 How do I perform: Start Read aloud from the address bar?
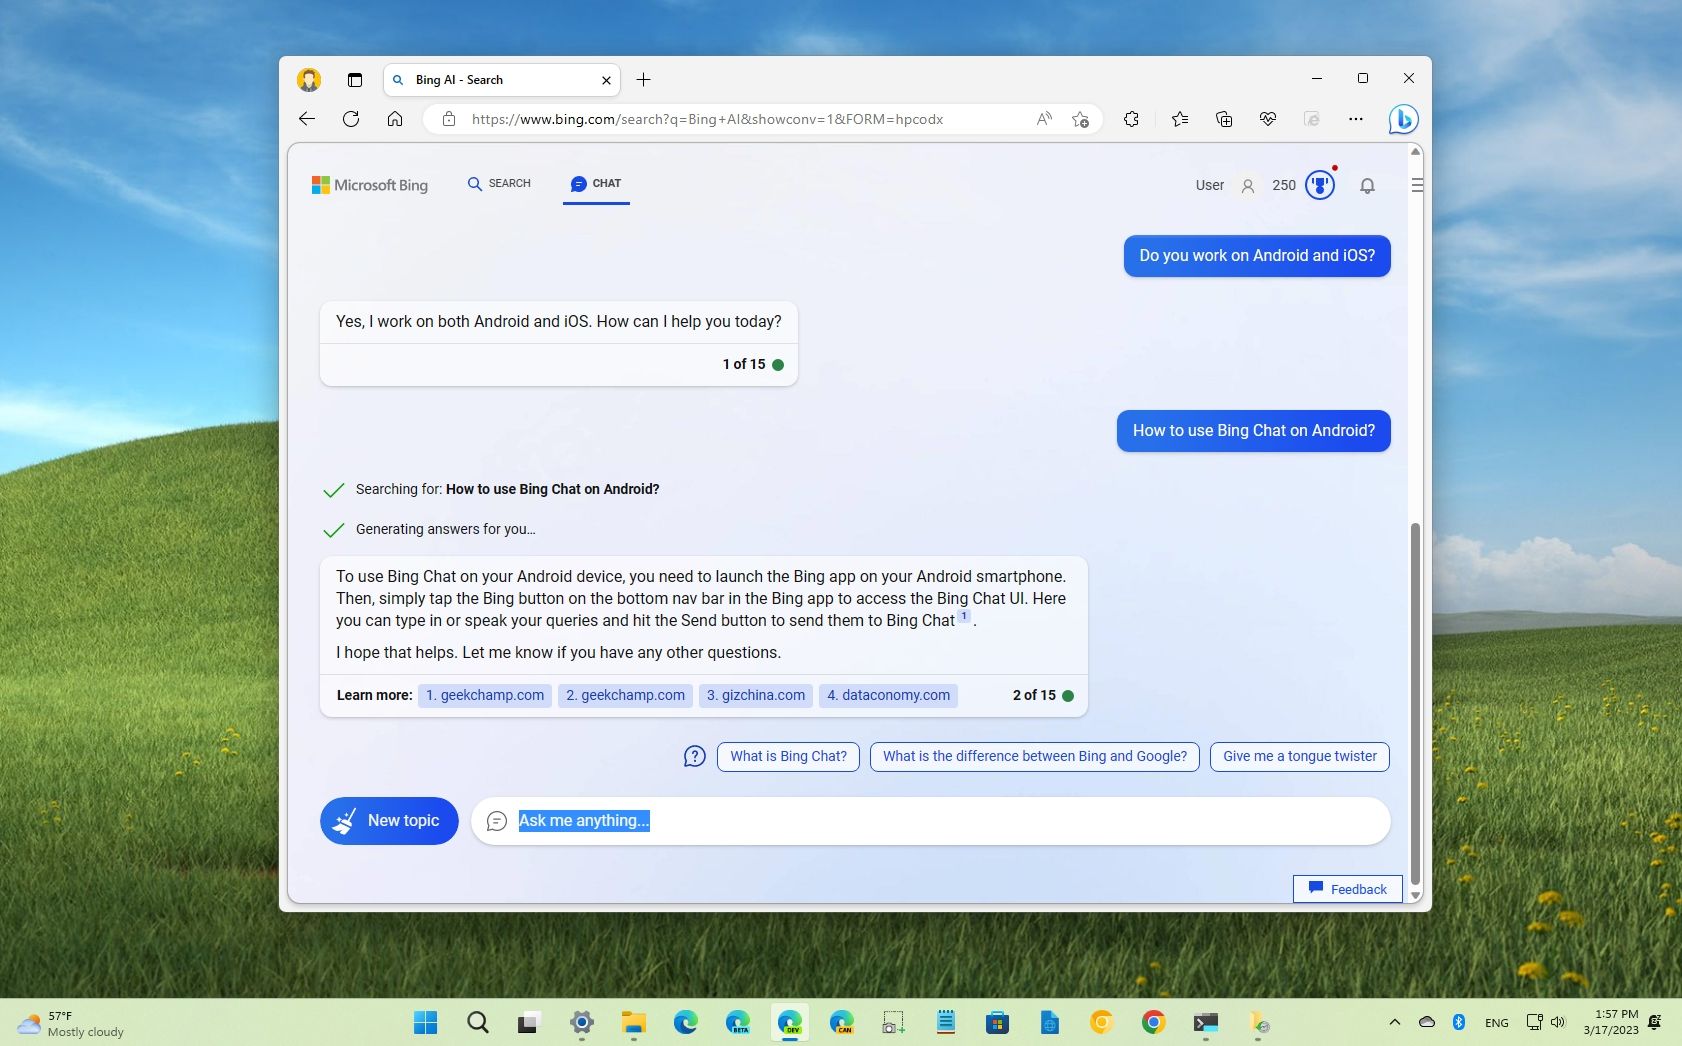coord(1043,119)
